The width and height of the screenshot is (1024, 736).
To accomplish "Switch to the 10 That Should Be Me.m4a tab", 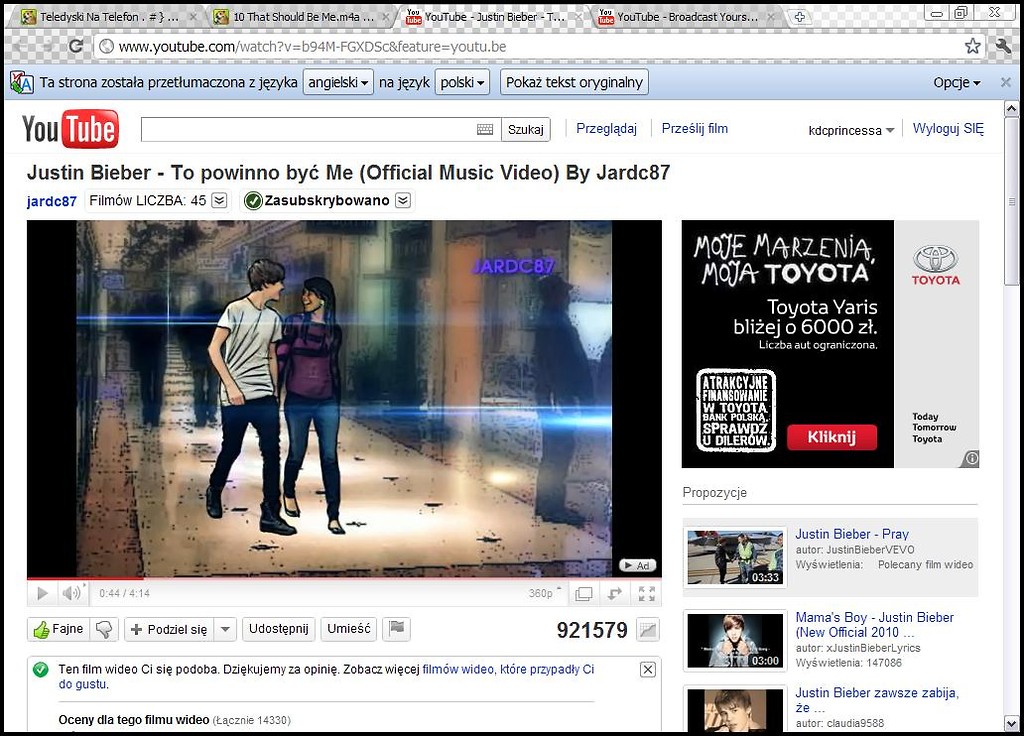I will click(302, 17).
